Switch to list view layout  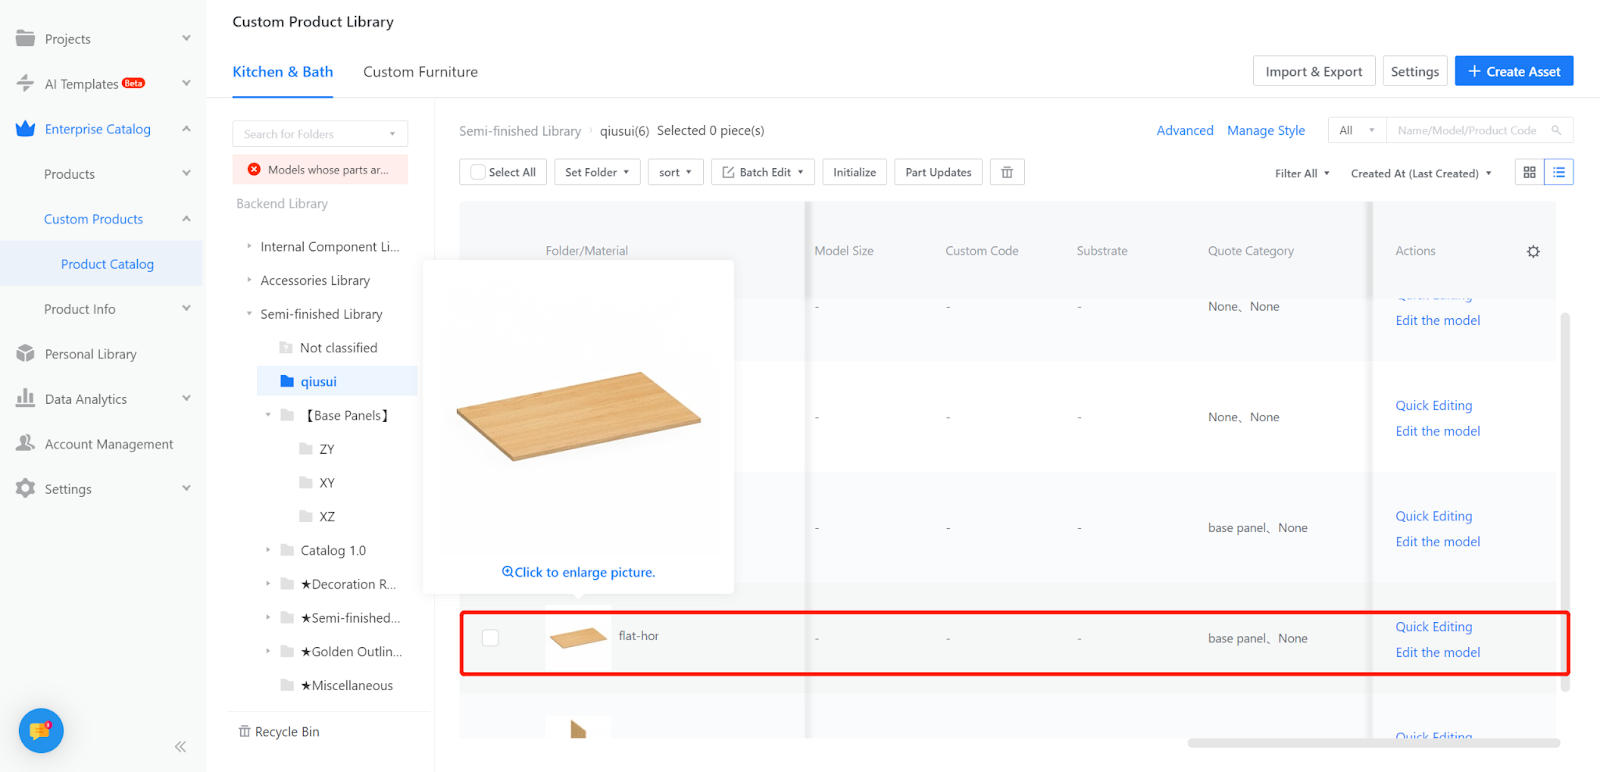coord(1558,172)
